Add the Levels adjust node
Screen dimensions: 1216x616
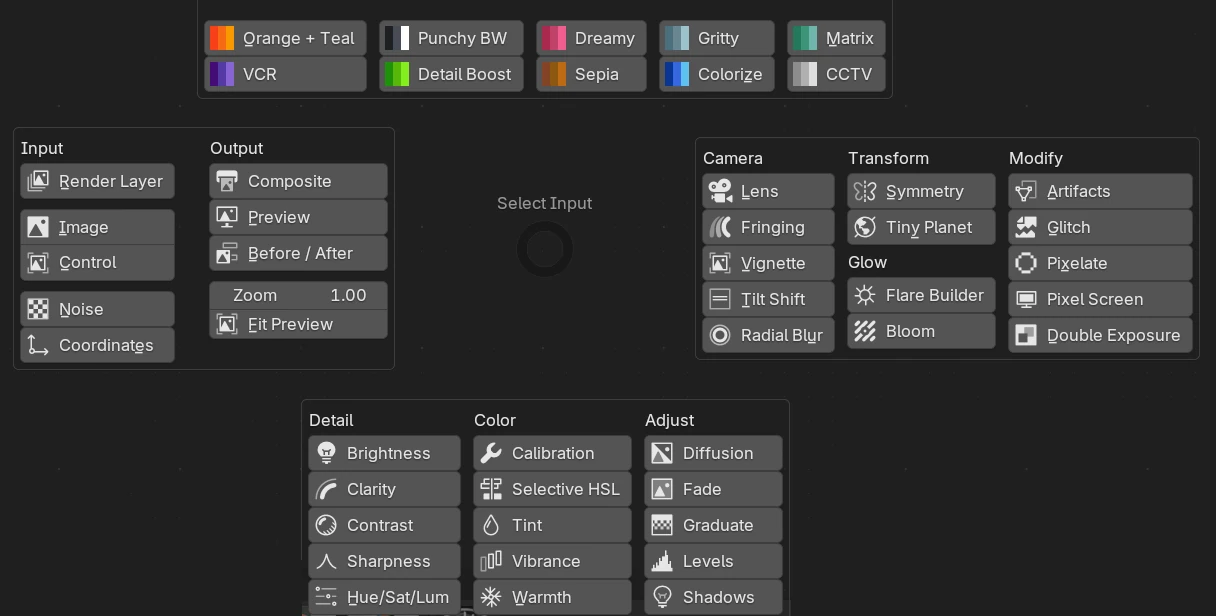(713, 561)
